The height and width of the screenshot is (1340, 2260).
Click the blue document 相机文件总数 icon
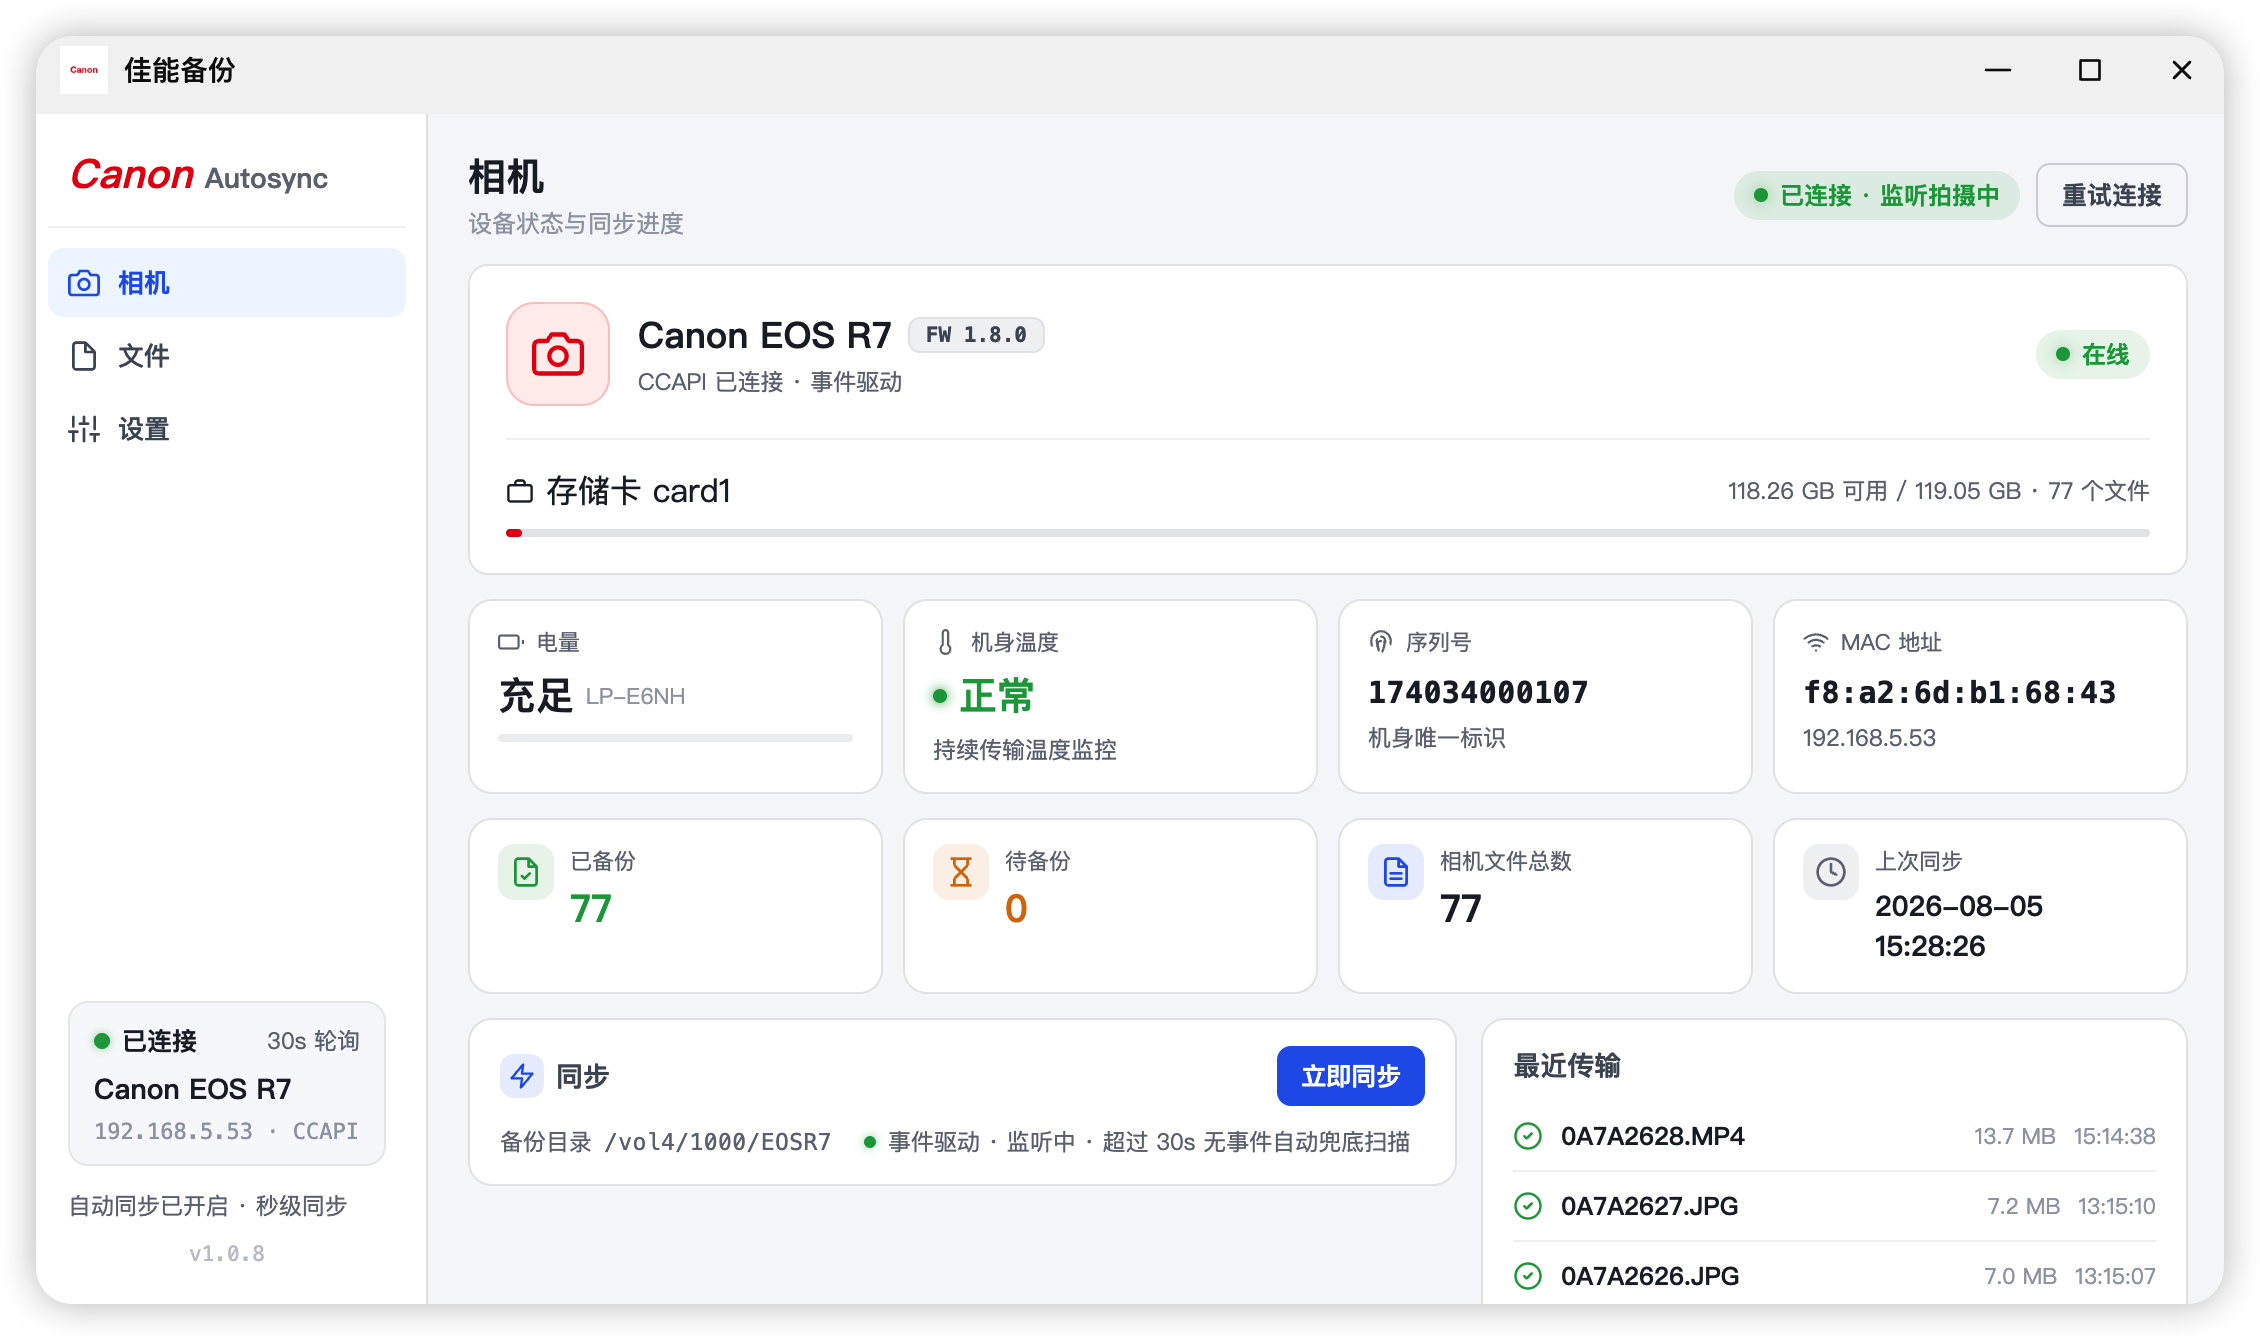point(1396,872)
